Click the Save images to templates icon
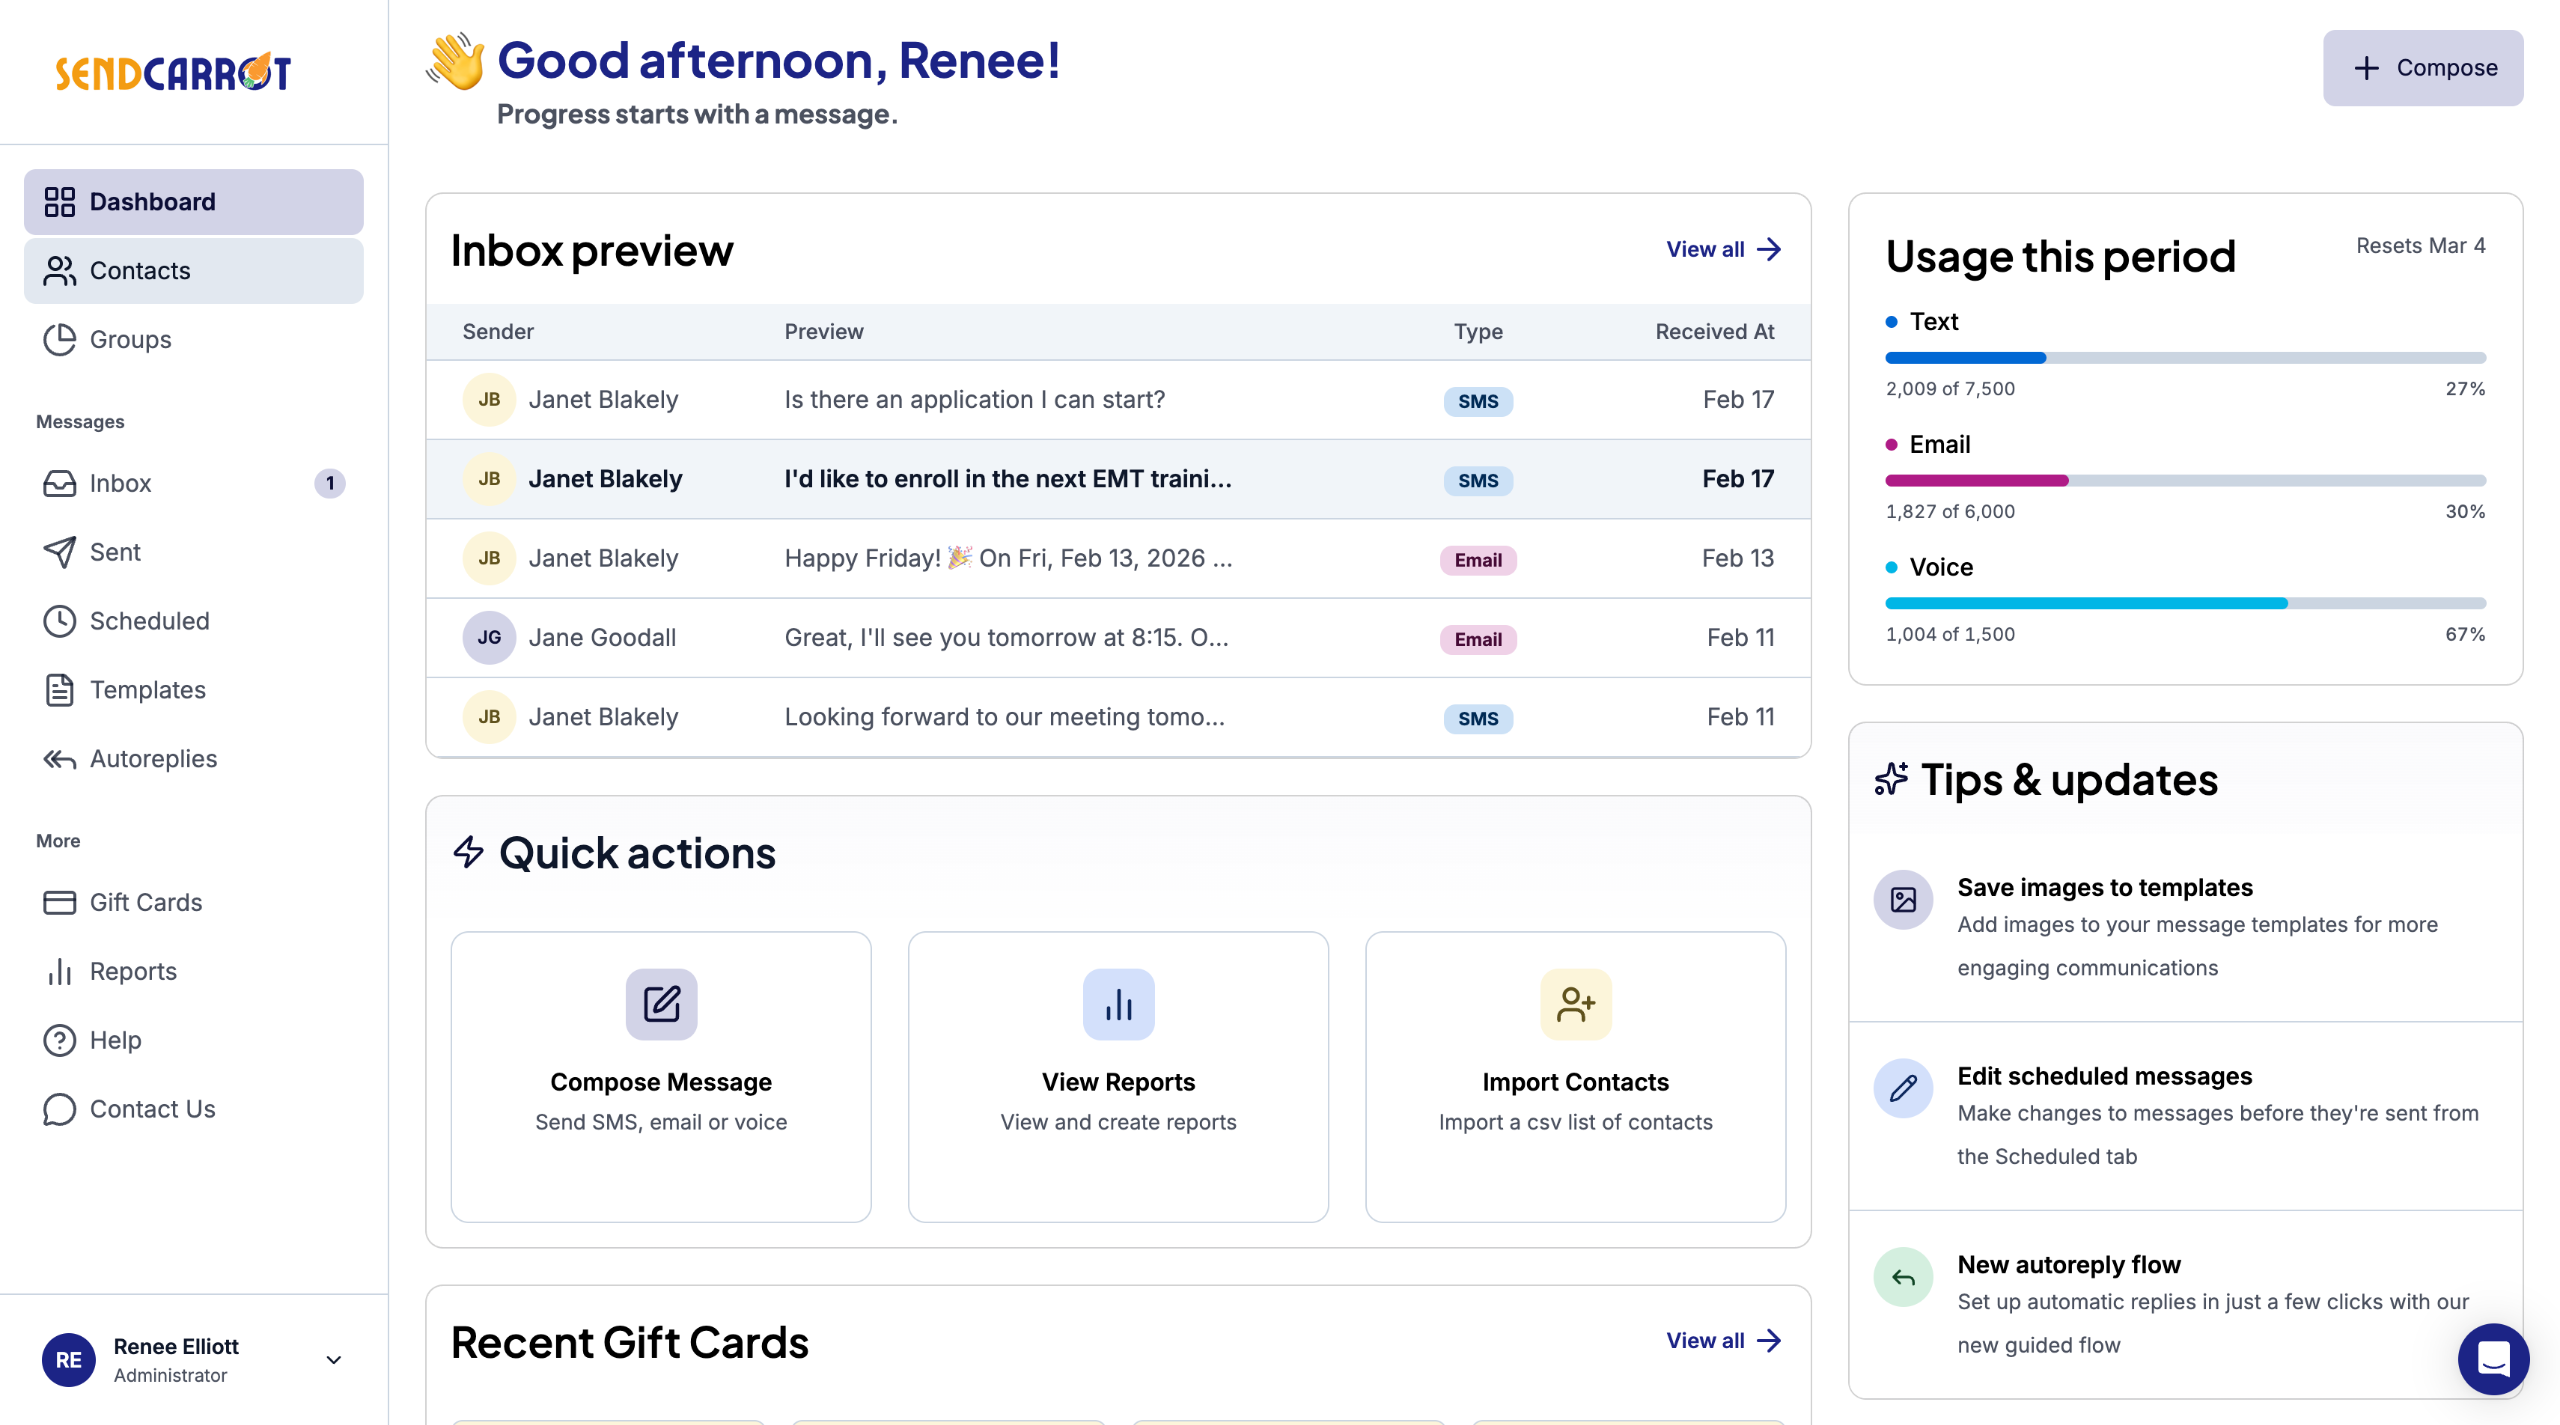Screen dimensions: 2560x1425 tap(1903, 900)
